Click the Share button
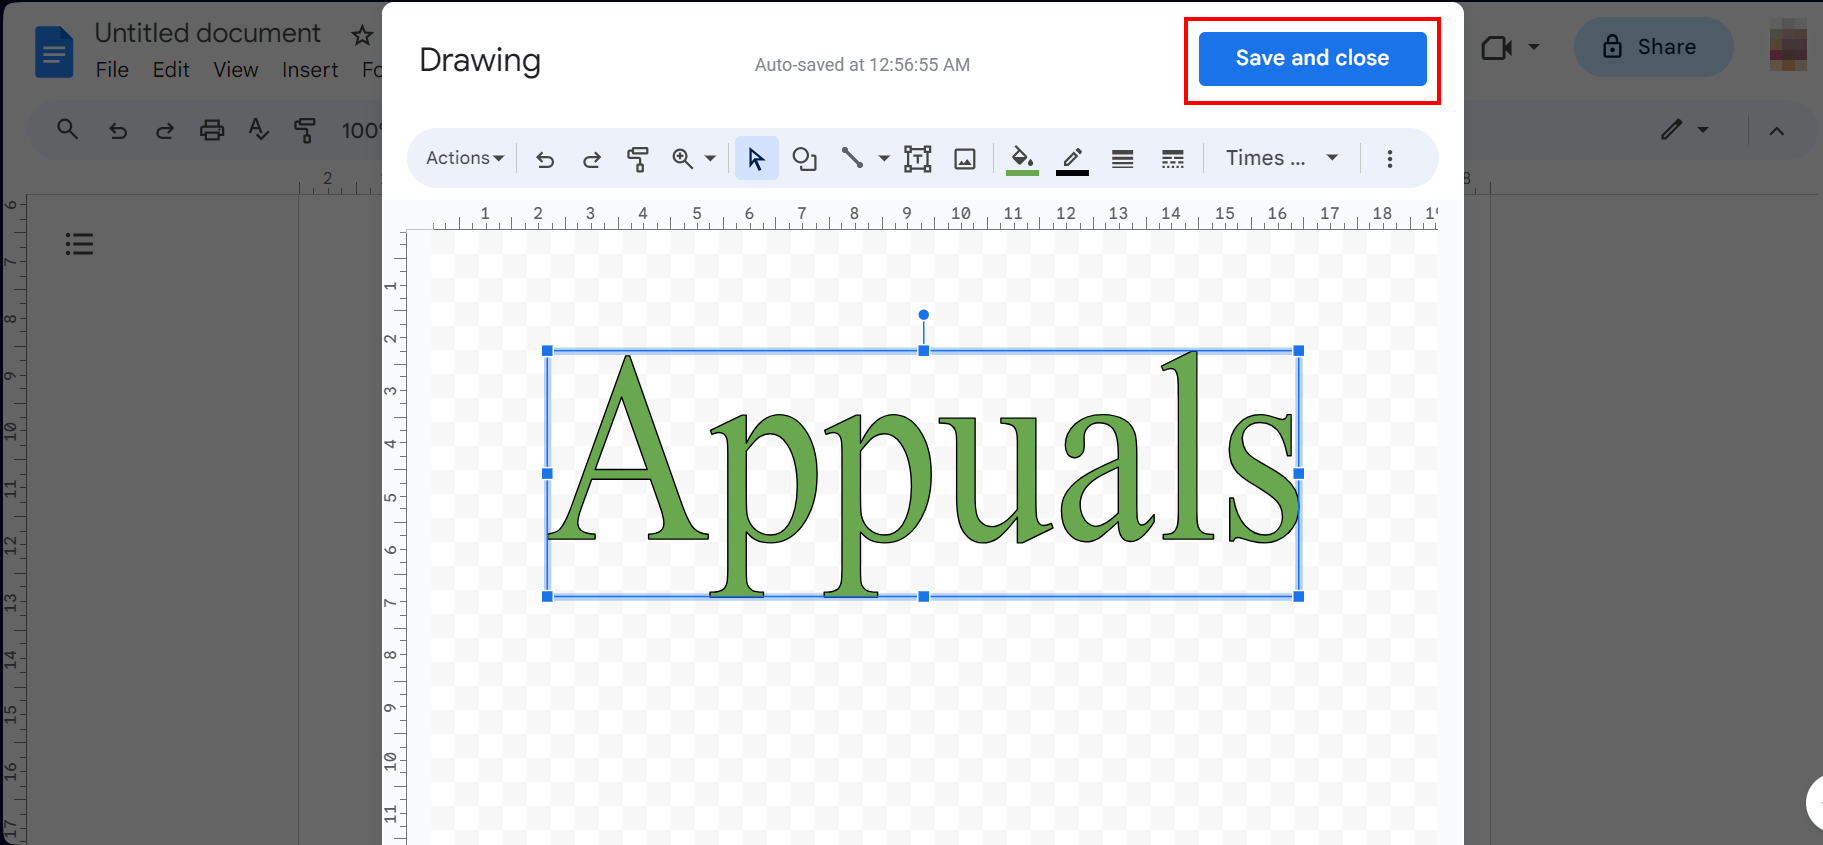Viewport: 1823px width, 845px height. [1653, 47]
